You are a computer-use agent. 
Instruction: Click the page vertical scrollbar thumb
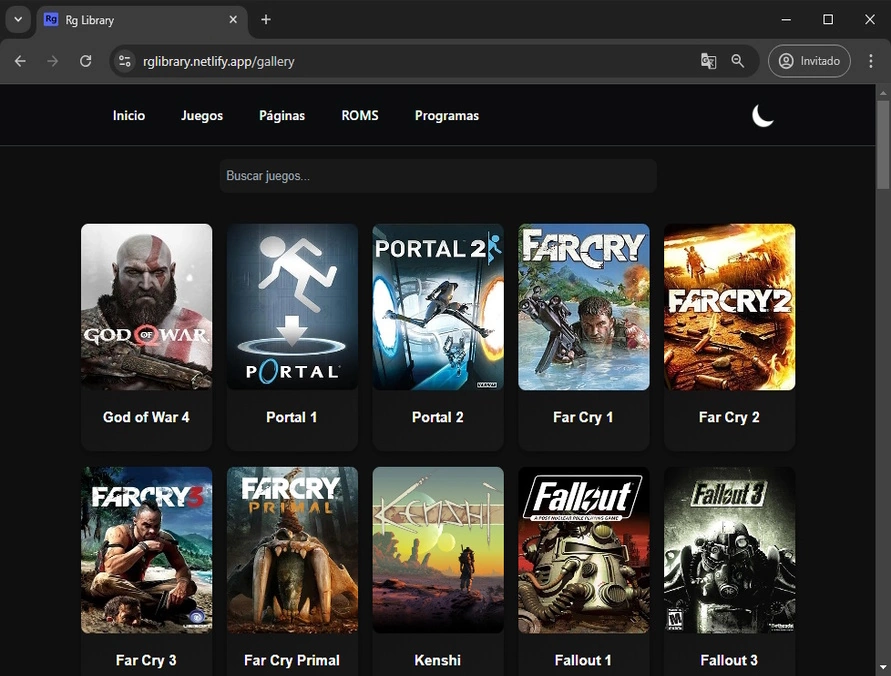pos(883,144)
